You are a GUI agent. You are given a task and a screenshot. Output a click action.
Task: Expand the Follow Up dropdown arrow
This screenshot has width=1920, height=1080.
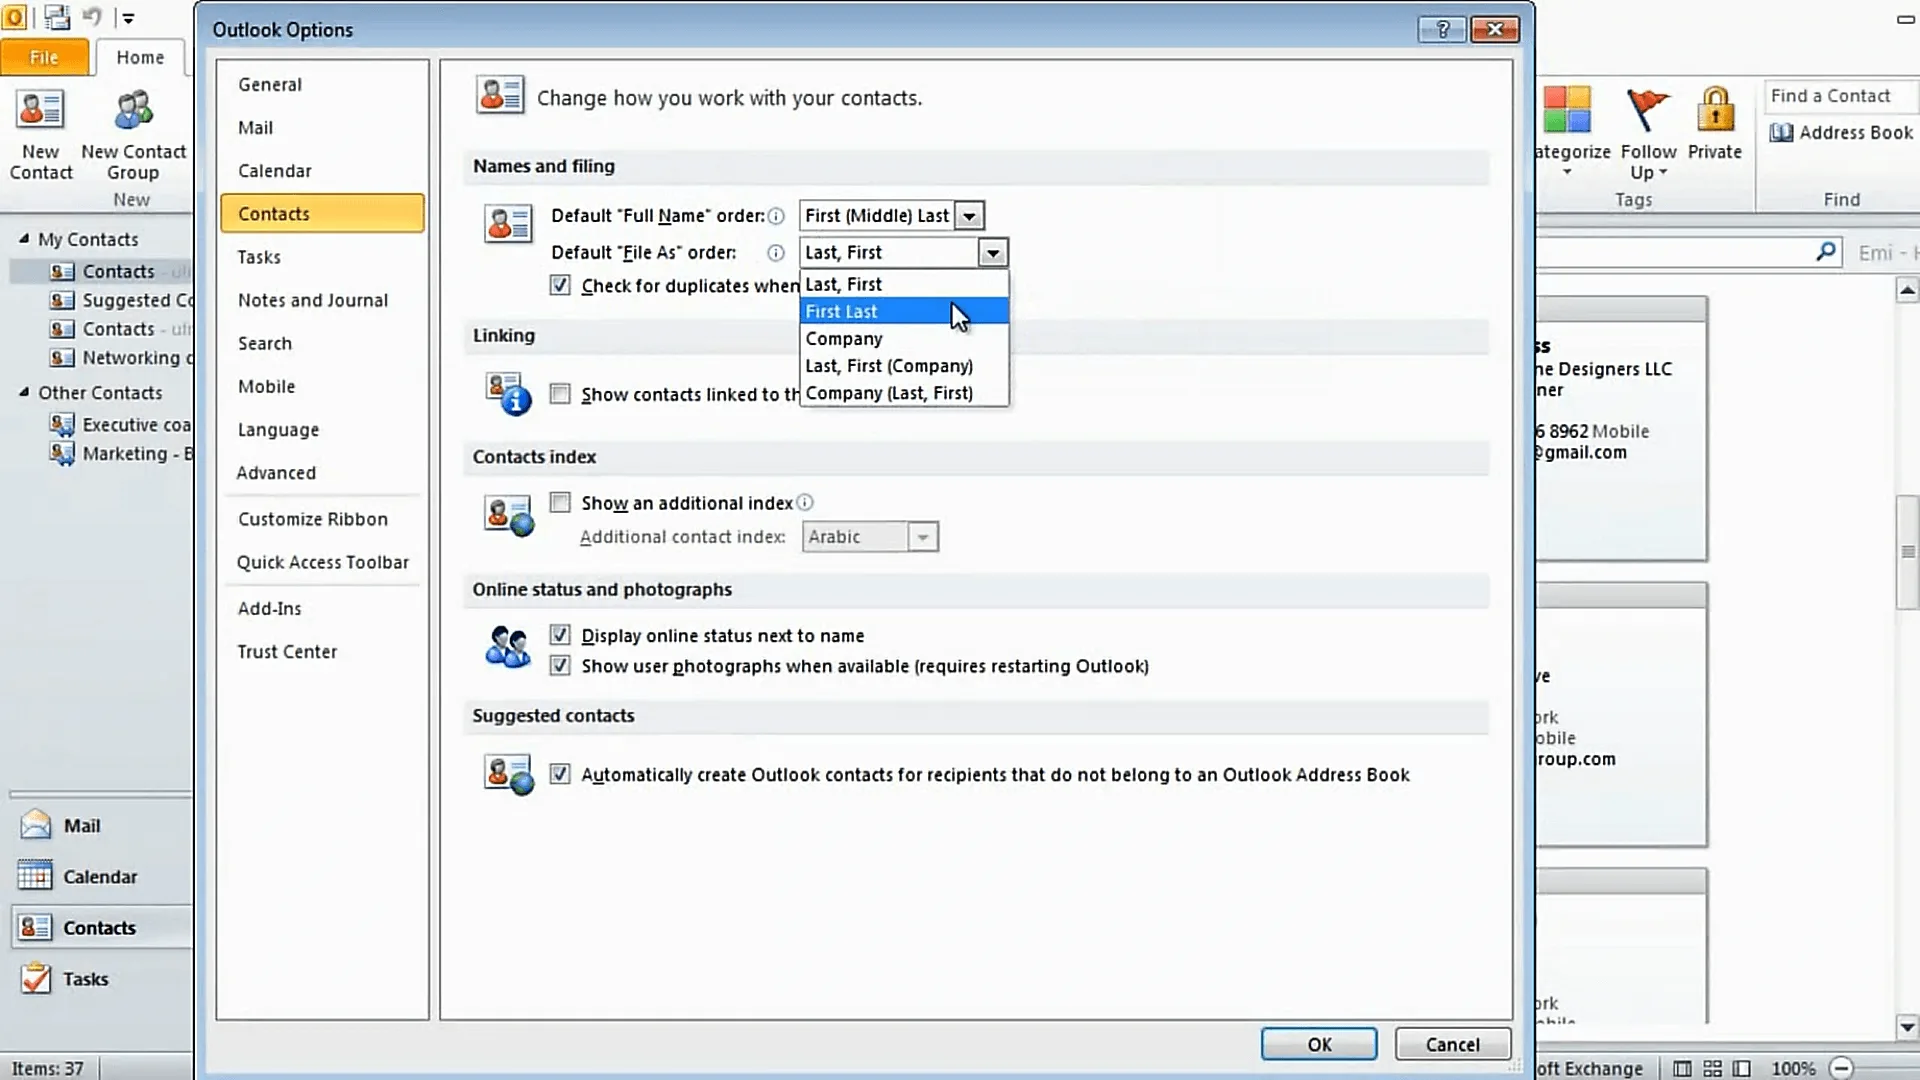pos(1663,173)
